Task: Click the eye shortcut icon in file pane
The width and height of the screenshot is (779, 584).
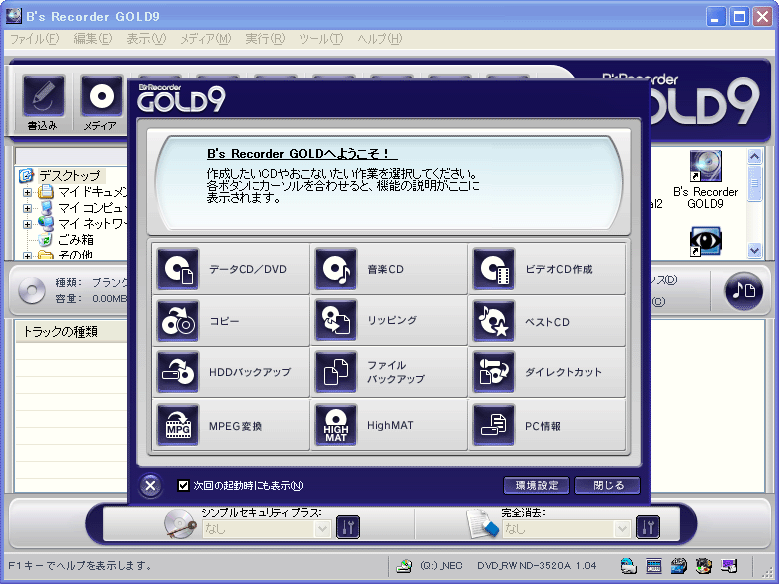Action: [705, 242]
